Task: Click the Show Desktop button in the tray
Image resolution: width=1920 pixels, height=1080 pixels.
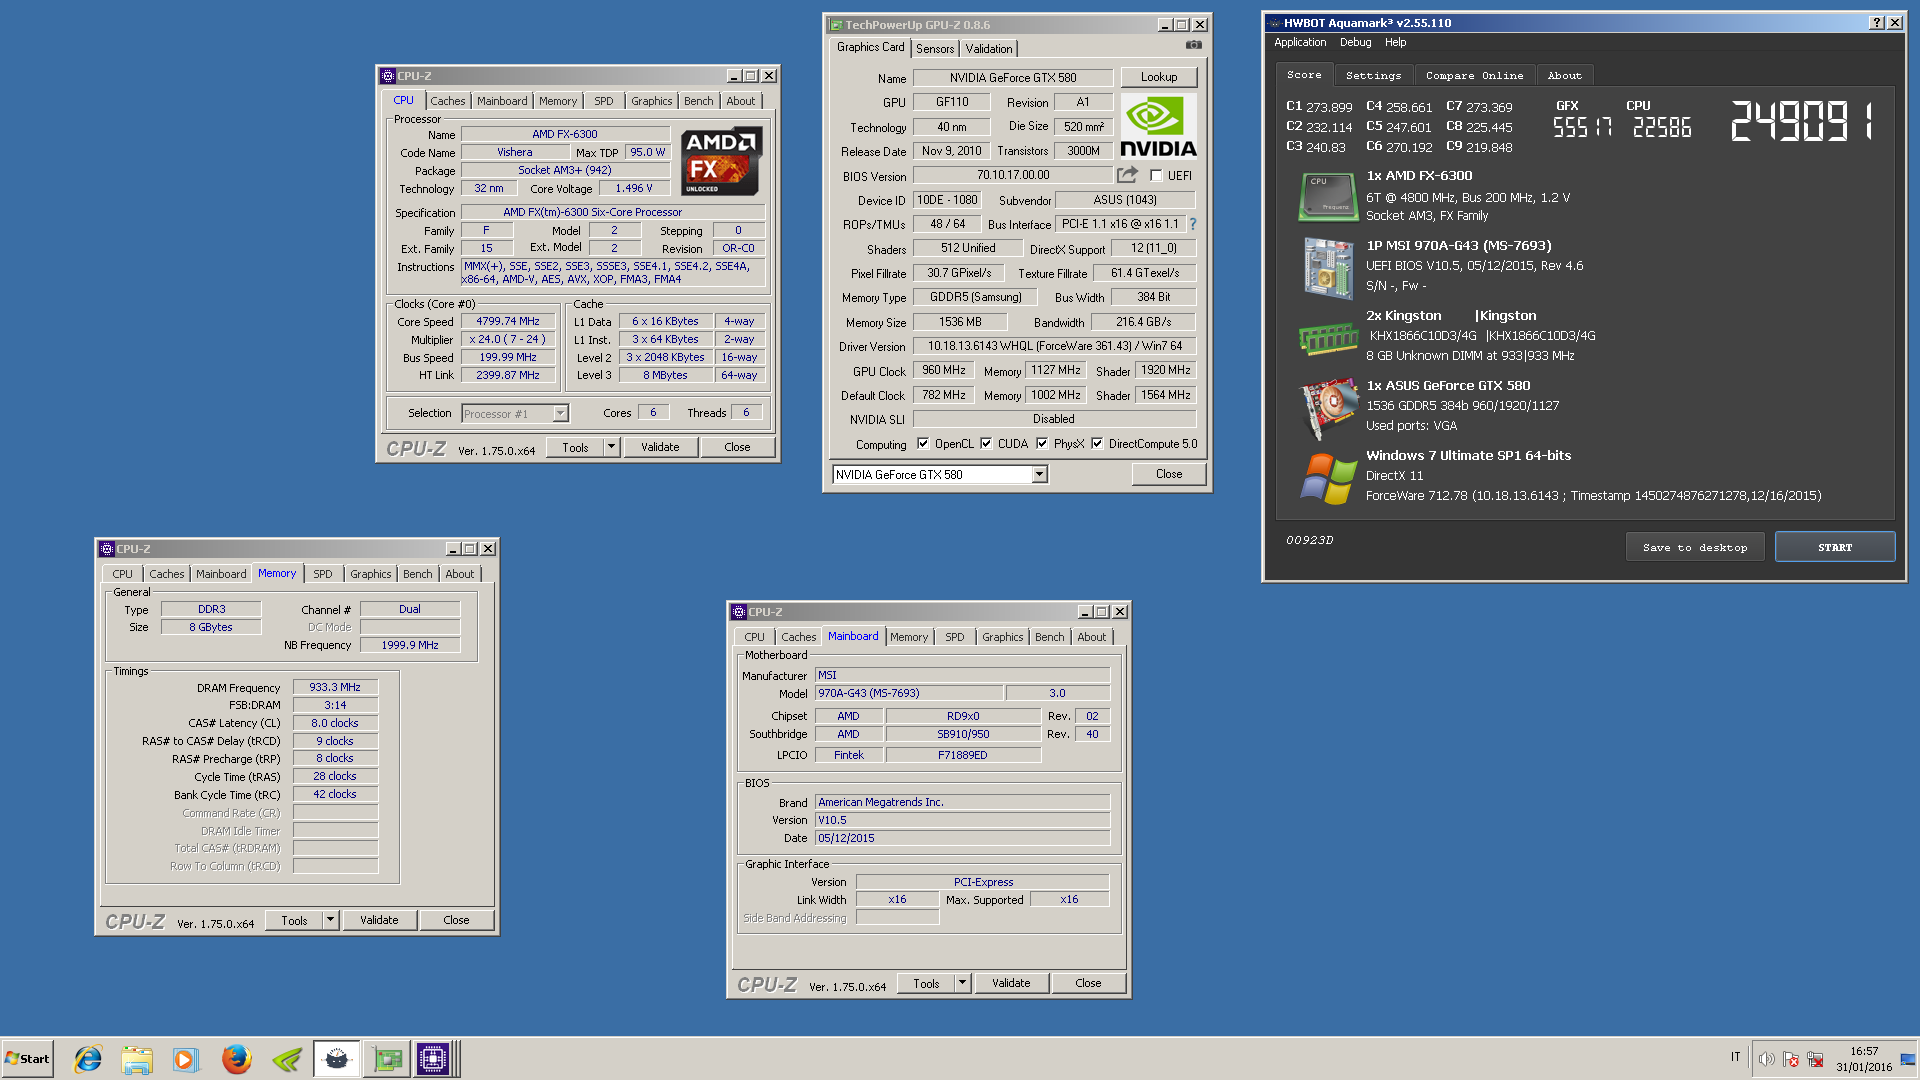Action: pos(1908,1059)
